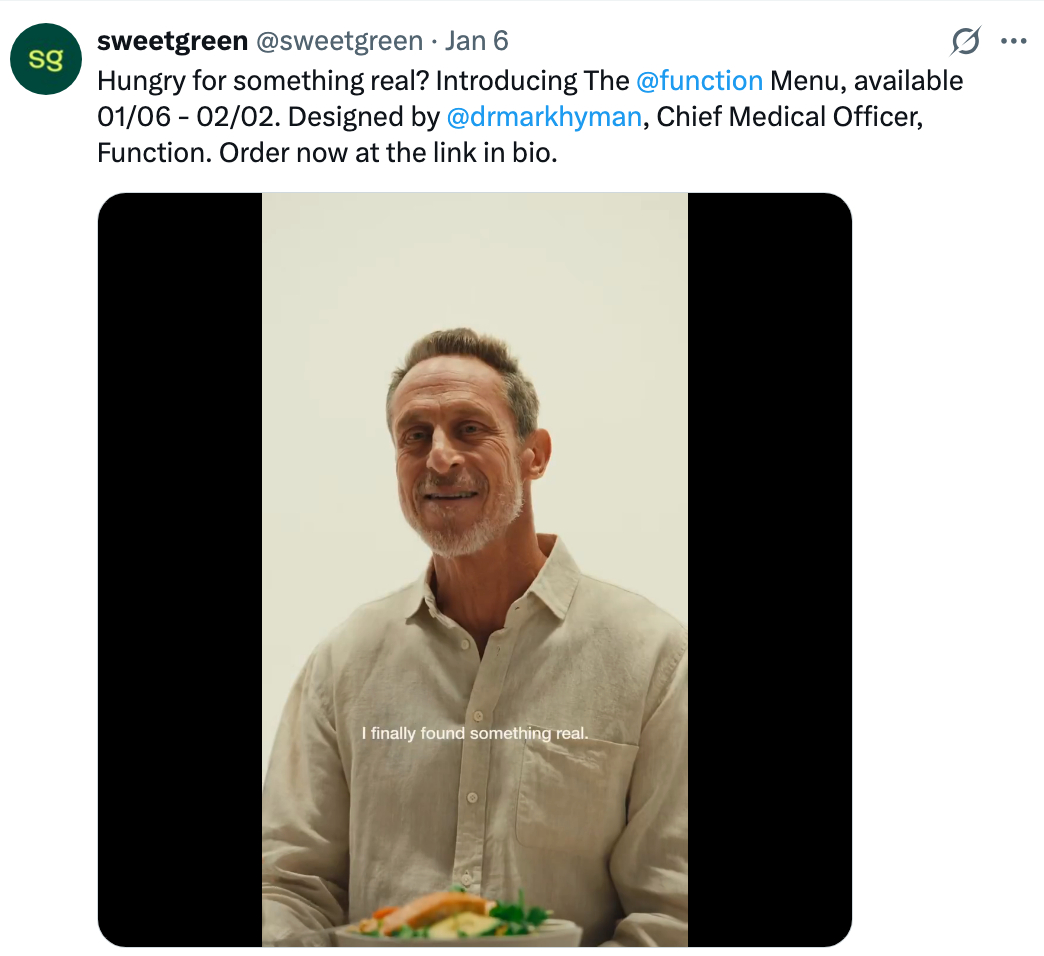The image size is (1044, 956).
Task: Click the '01/06 - 02/02' availability text
Action: (189, 117)
